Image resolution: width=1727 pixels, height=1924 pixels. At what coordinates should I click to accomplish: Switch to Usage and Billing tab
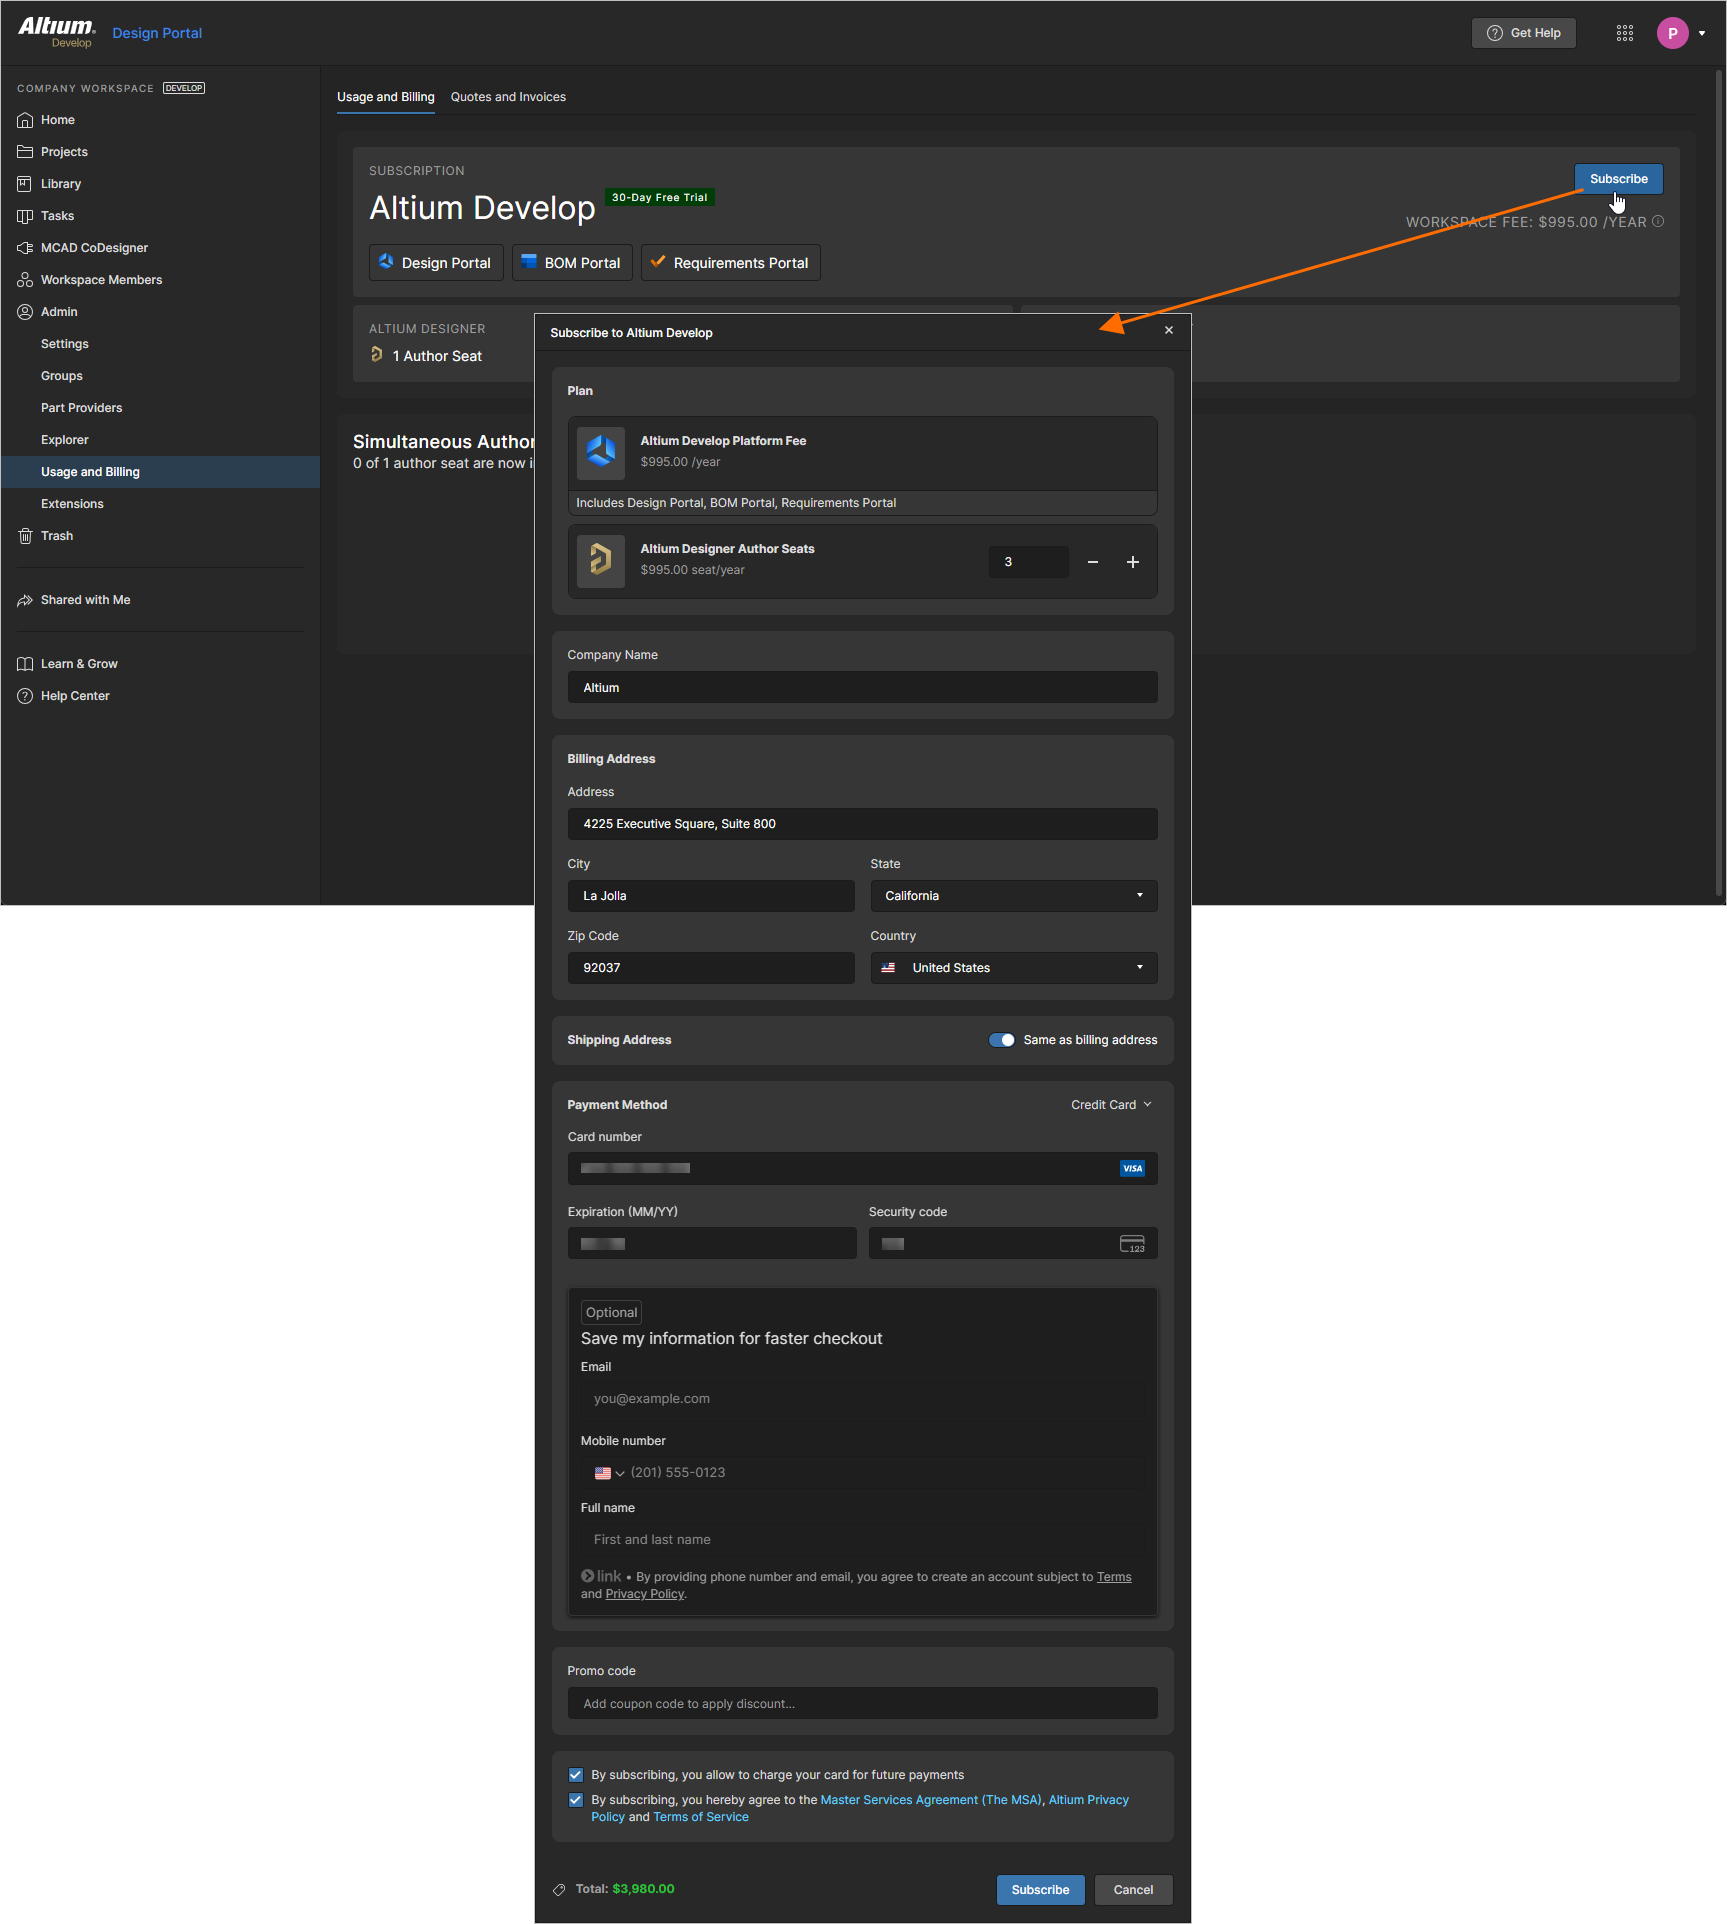[386, 97]
